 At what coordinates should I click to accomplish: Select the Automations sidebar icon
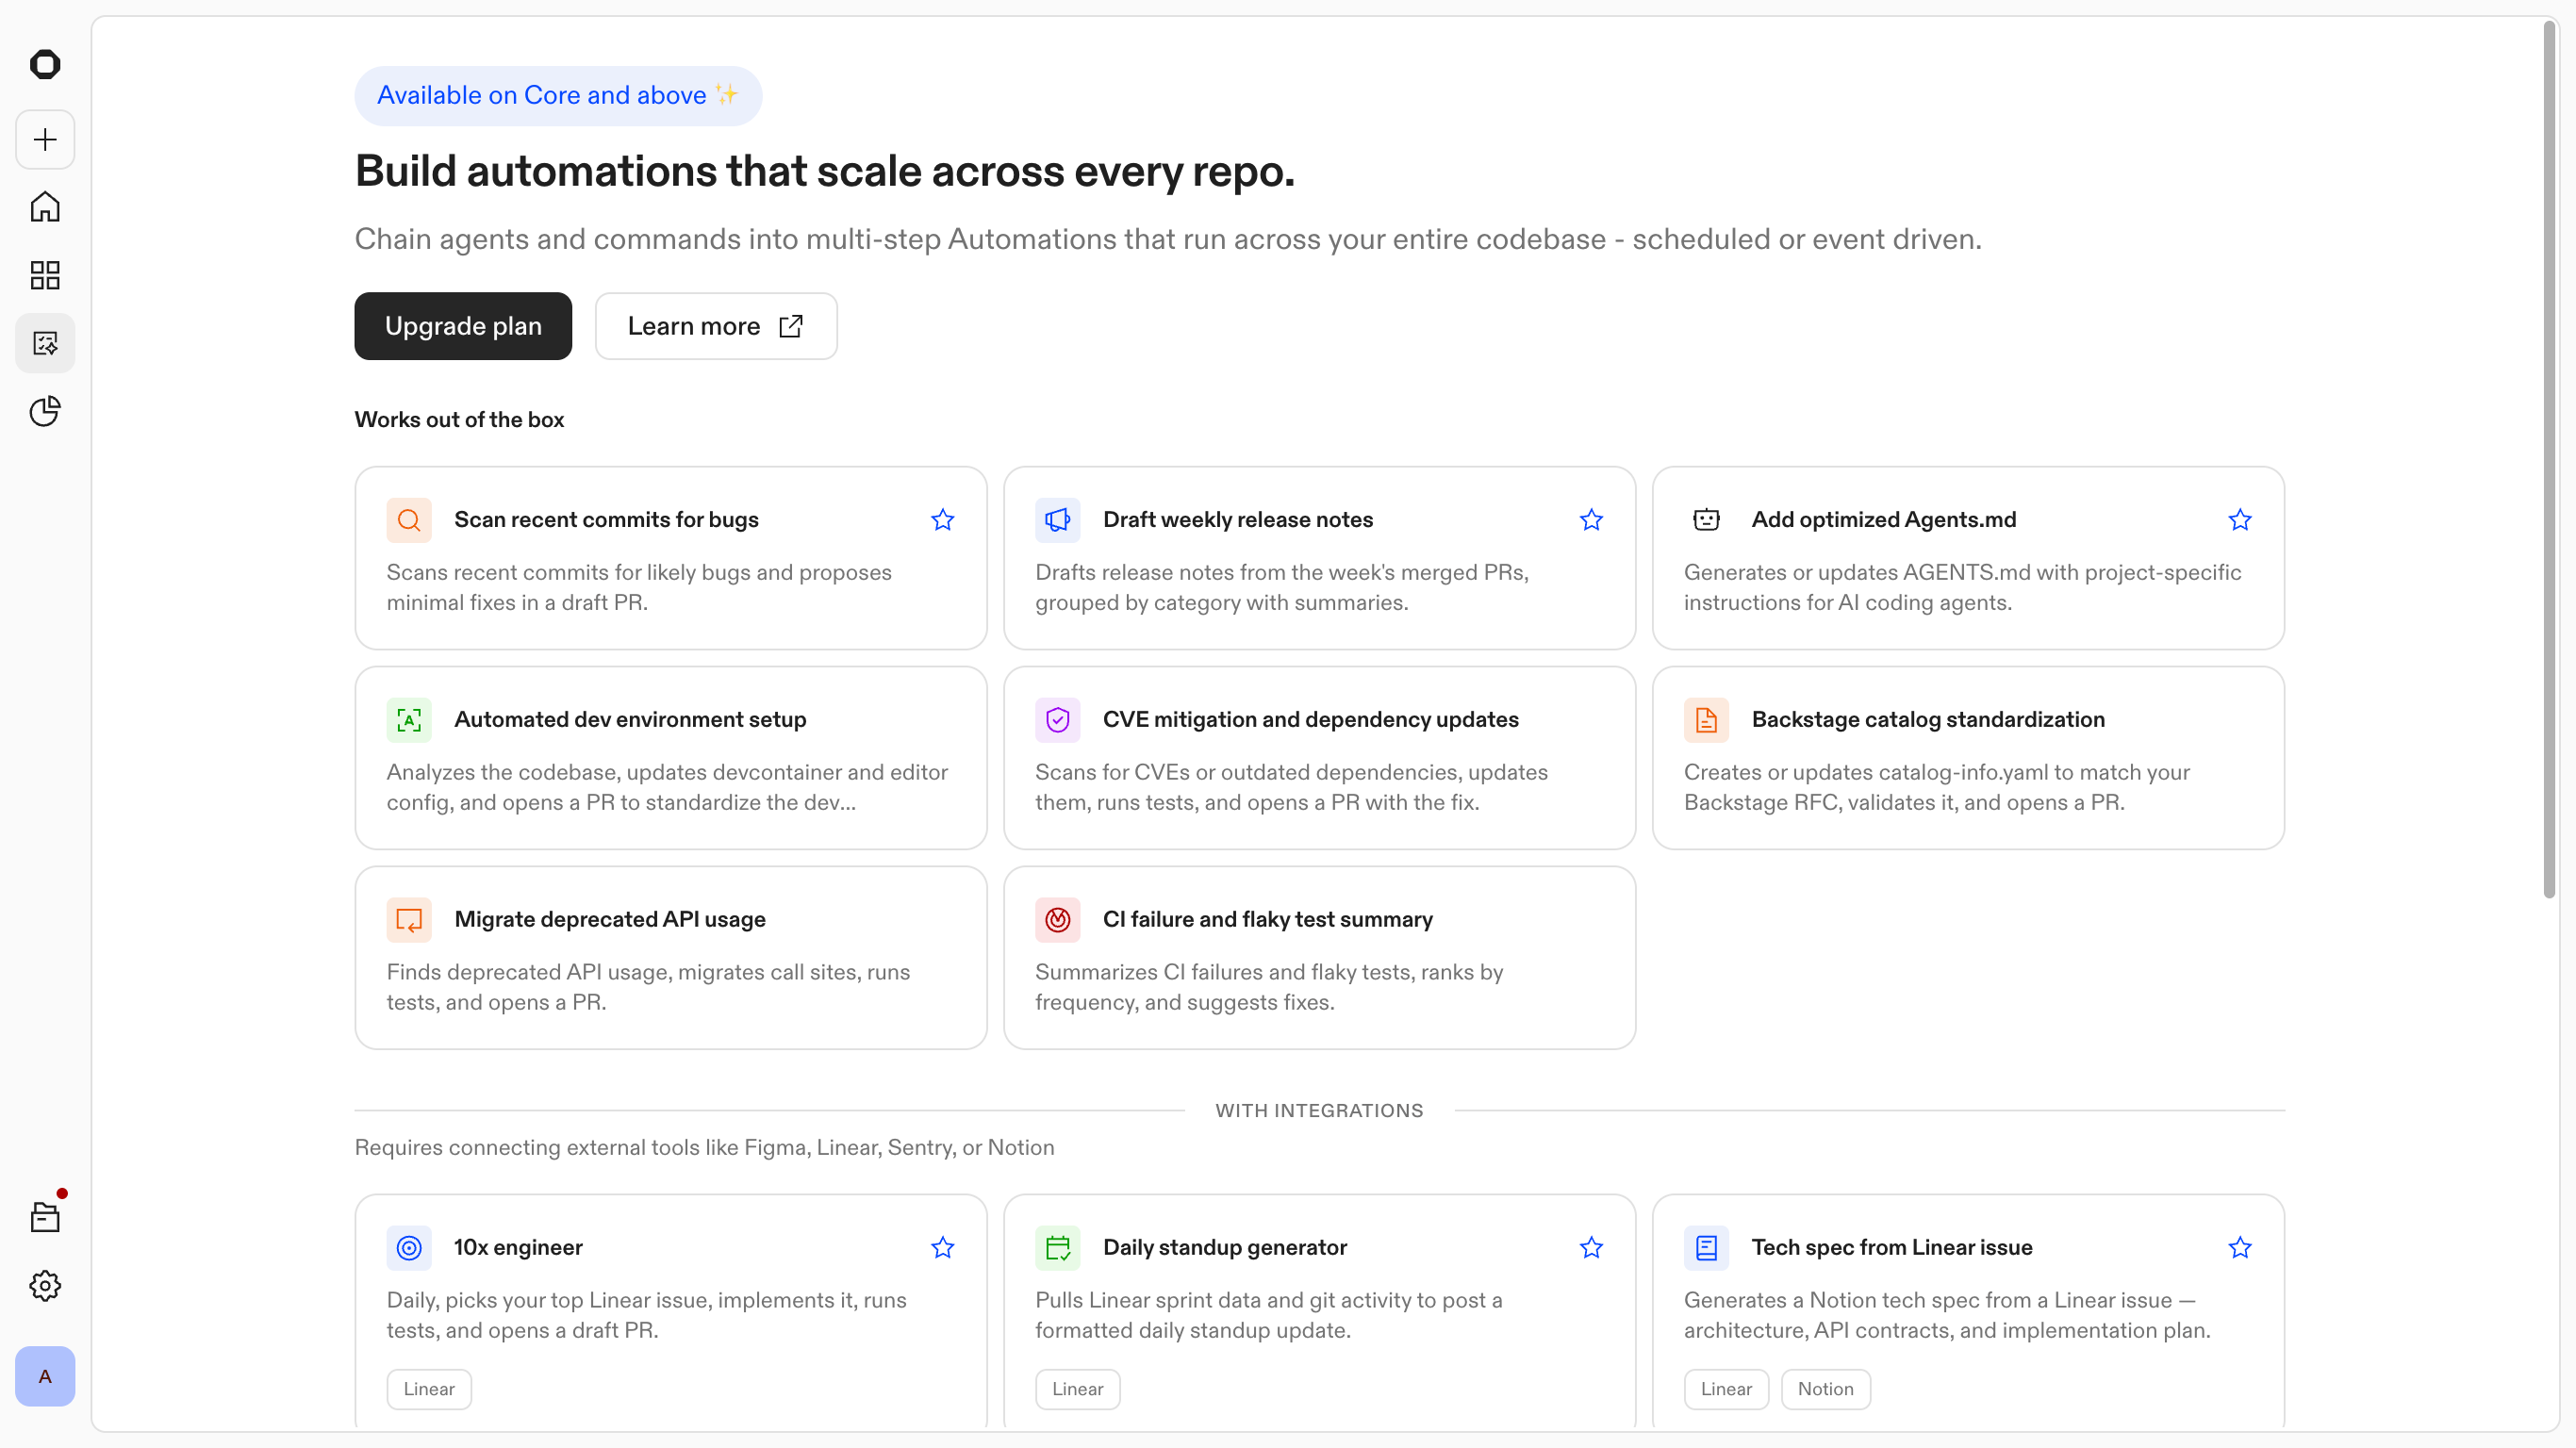45,343
